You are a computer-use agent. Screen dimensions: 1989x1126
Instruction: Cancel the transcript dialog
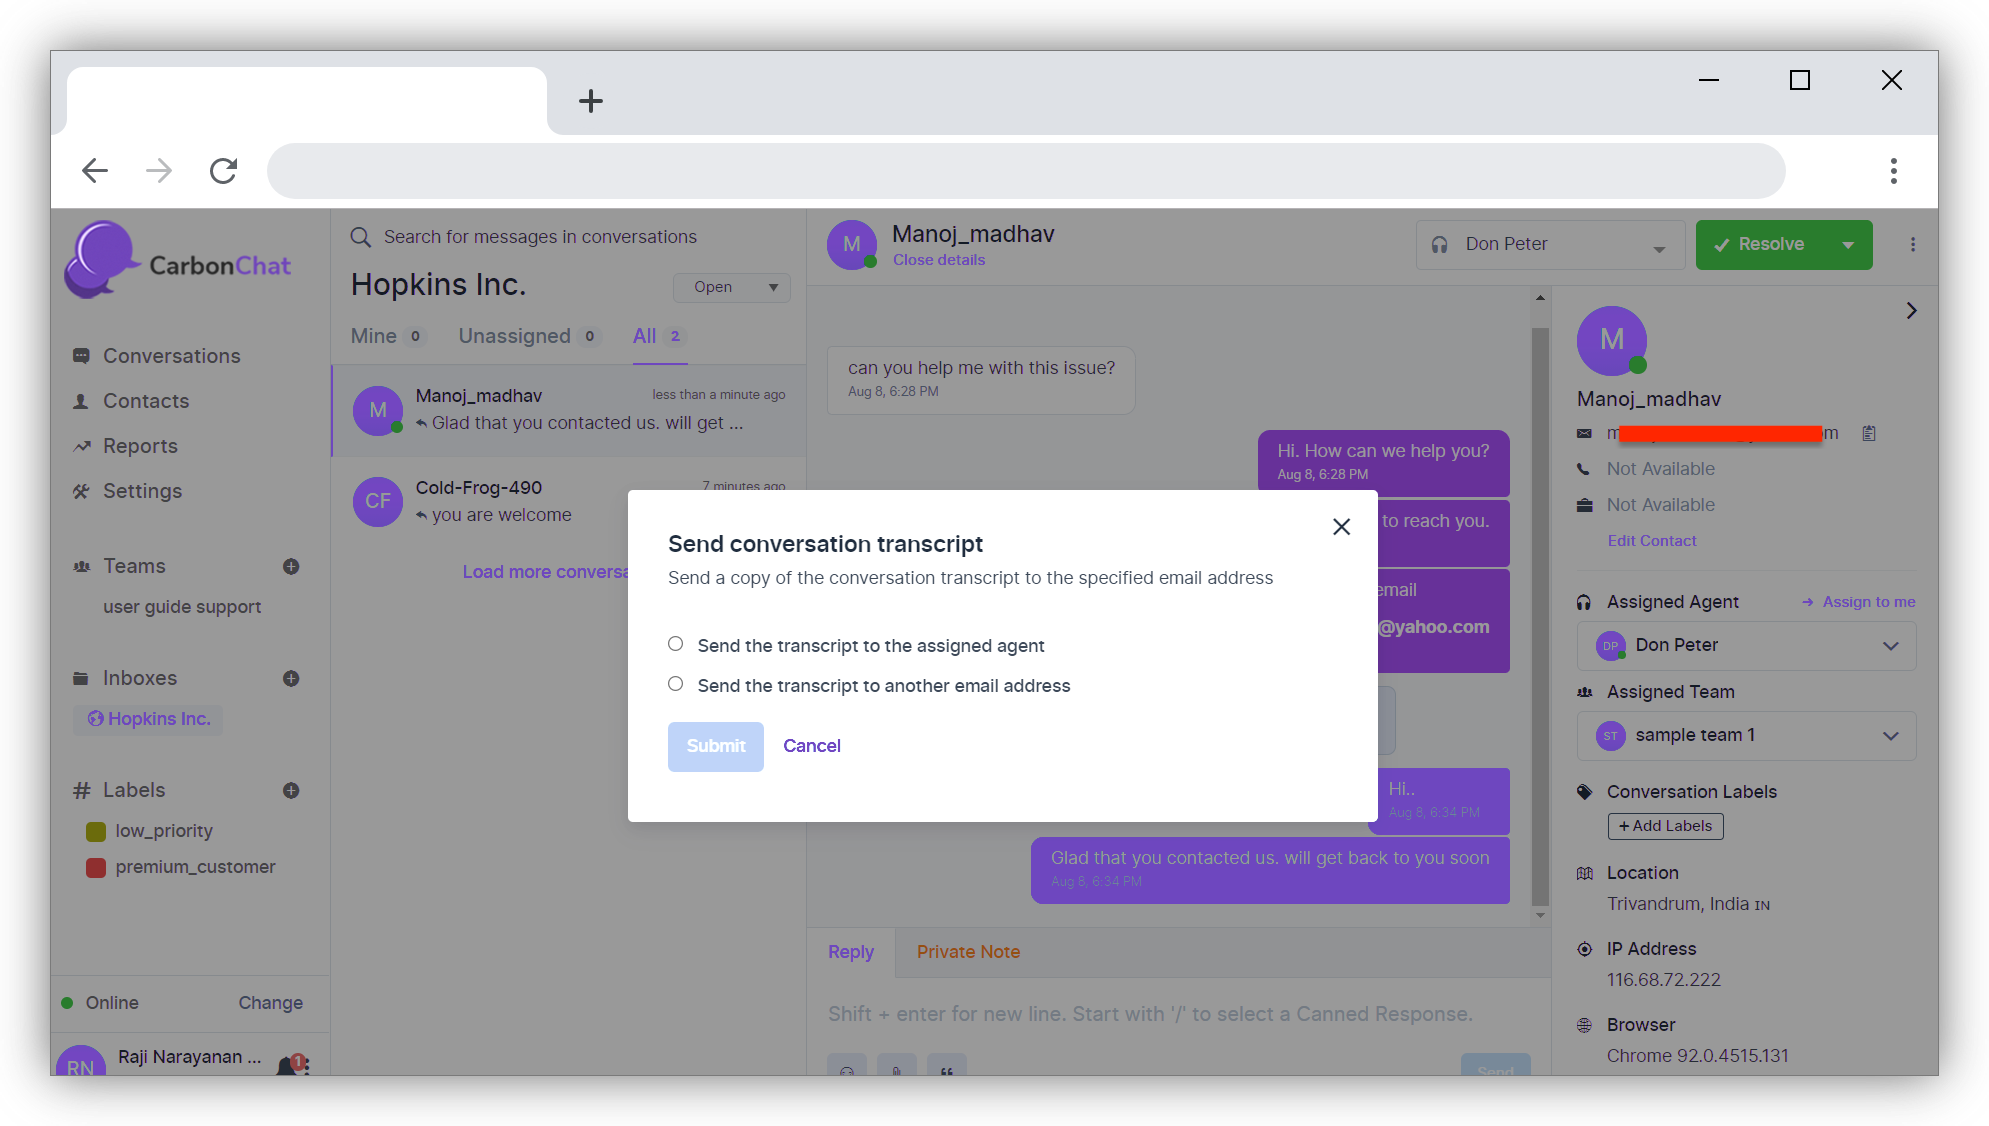[x=811, y=746]
